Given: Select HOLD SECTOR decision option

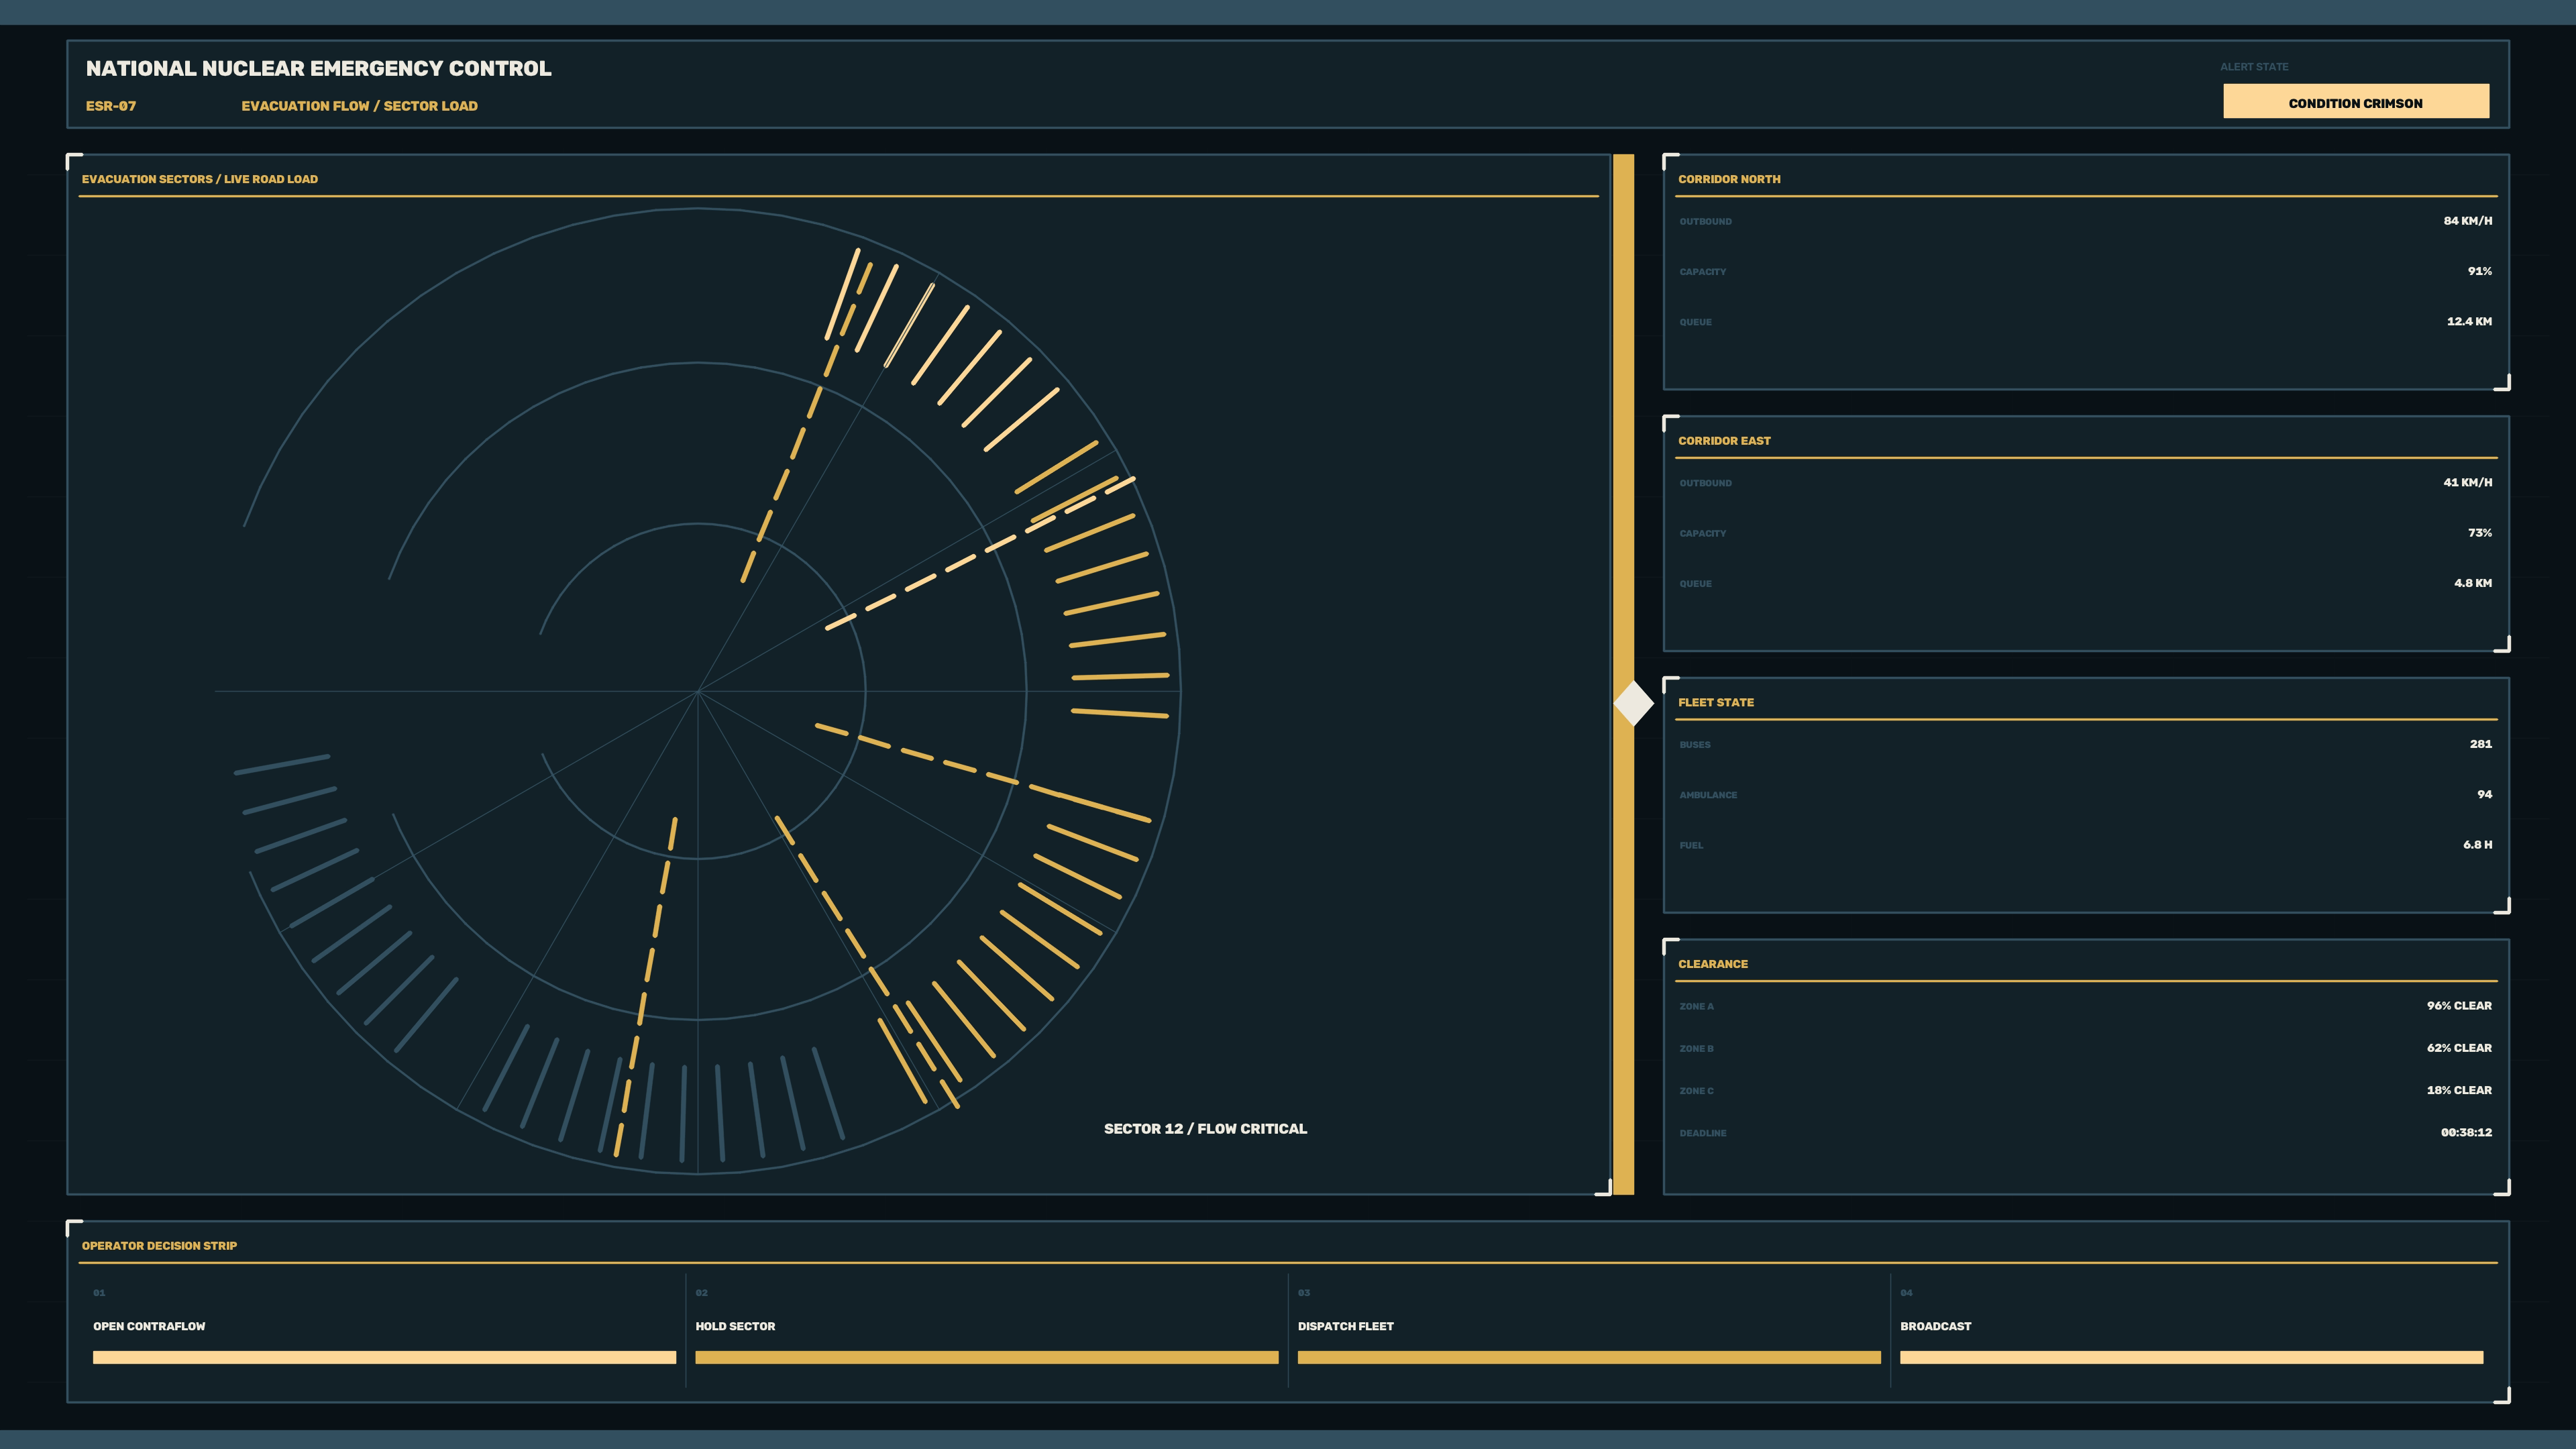Looking at the screenshot, I should pos(987,1330).
